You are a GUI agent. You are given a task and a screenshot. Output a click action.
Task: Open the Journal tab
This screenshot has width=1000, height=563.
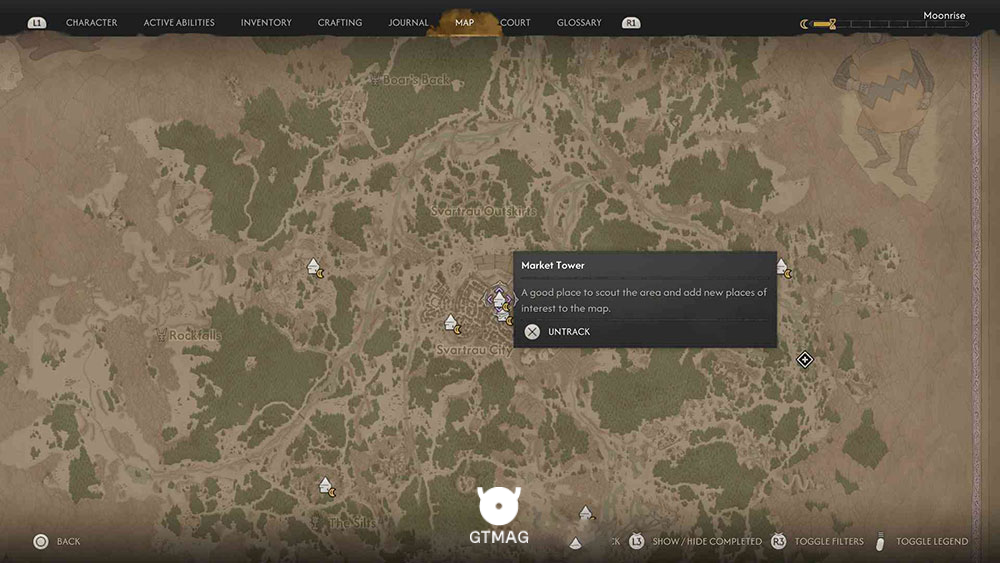[x=408, y=22]
